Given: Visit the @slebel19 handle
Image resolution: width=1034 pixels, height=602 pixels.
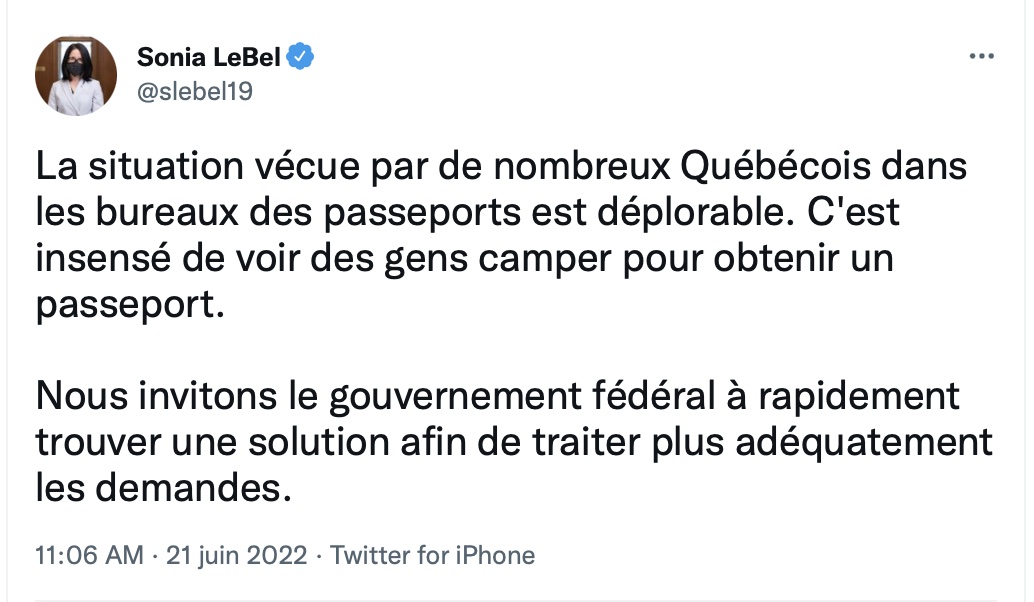Looking at the screenshot, I should 195,91.
